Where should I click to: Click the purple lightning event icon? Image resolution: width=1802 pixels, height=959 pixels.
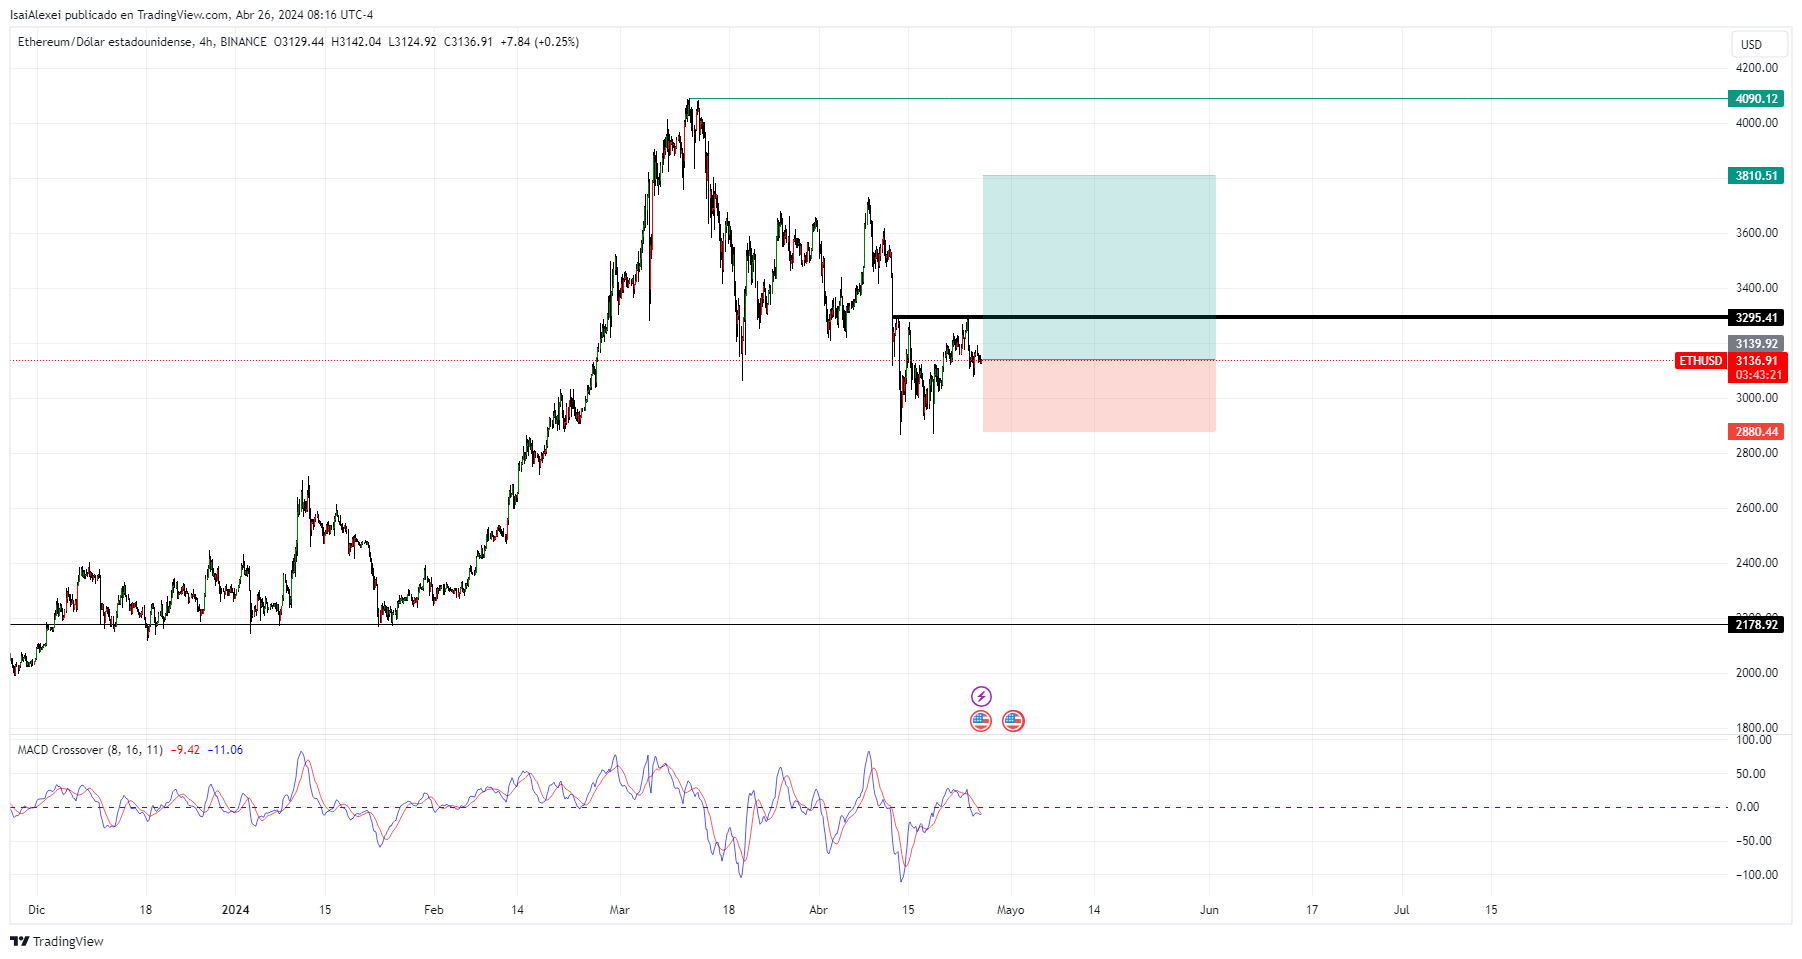[981, 696]
